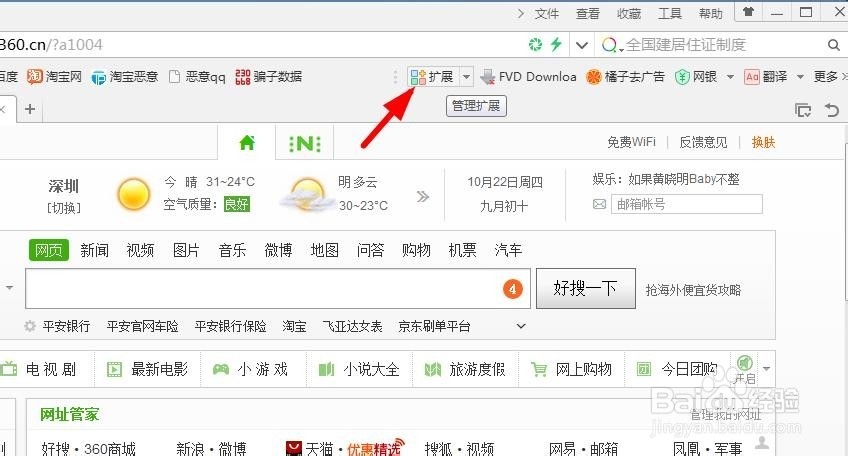Select the 视频 search tab

141,250
